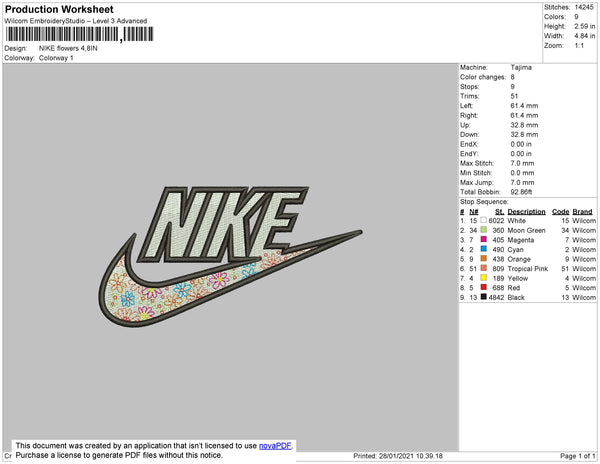Click the 'Printed: 28/01/2021 10.39.18' footer text
This screenshot has width=600, height=464.
[398, 456]
